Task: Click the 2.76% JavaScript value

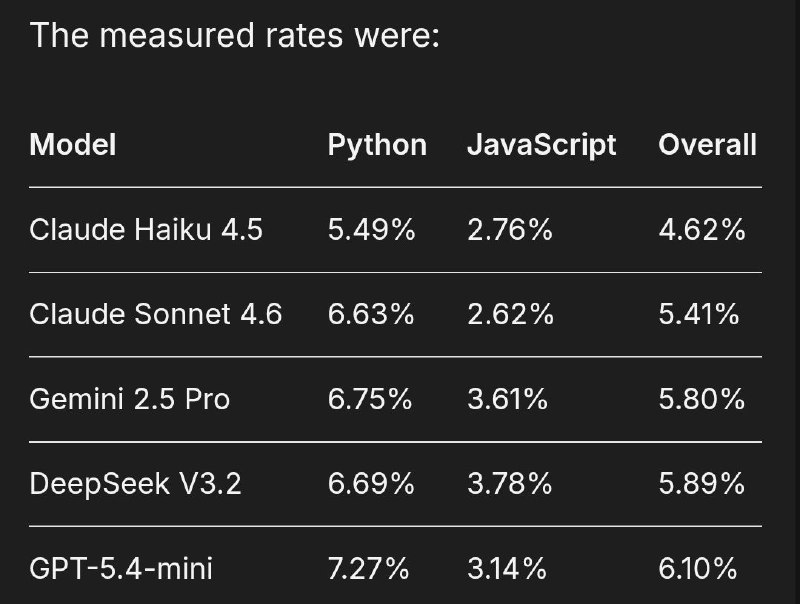Action: tap(510, 230)
